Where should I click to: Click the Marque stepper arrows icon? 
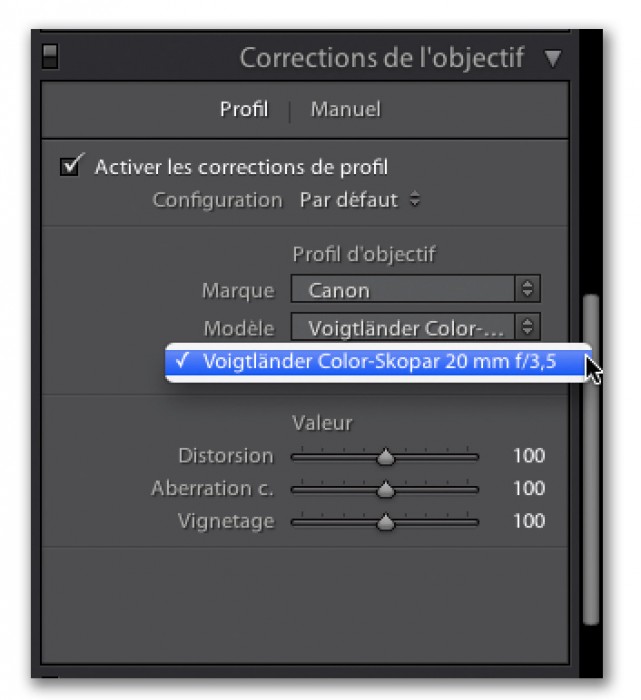point(528,289)
